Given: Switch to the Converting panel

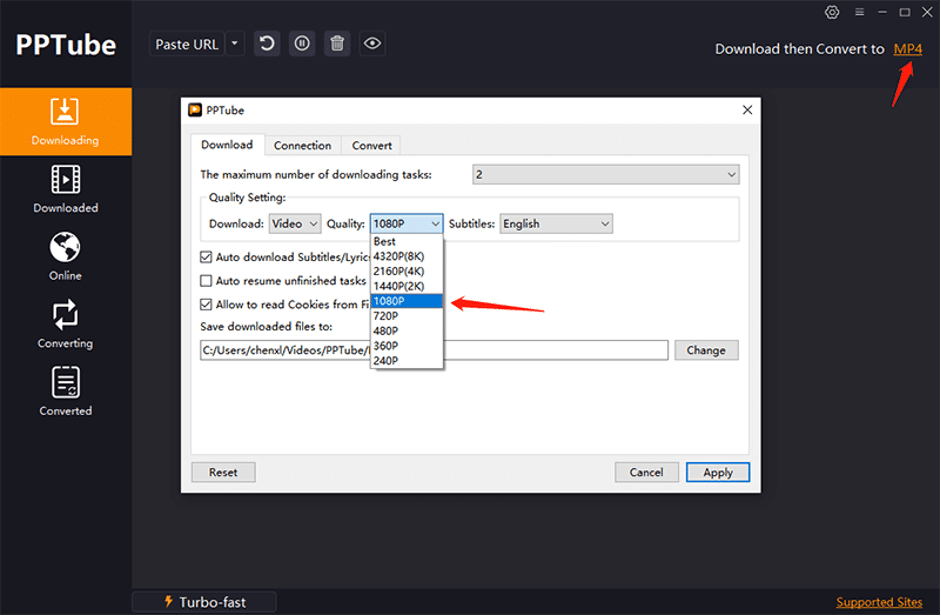Looking at the screenshot, I should click(65, 325).
